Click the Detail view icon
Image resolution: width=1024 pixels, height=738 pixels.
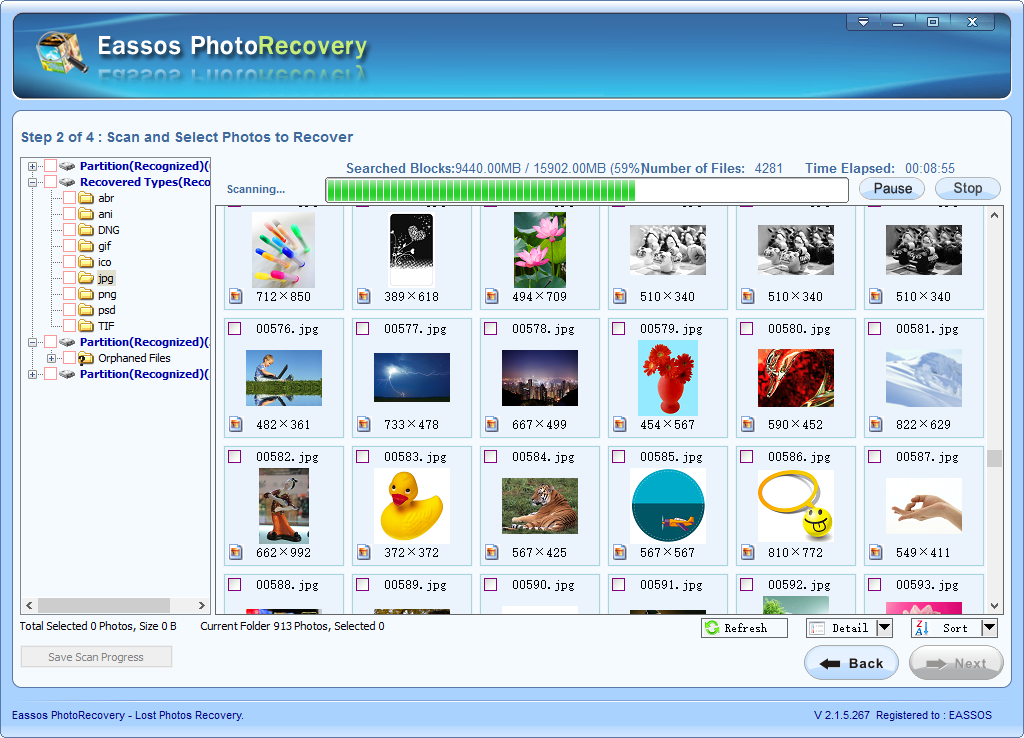tap(817, 628)
